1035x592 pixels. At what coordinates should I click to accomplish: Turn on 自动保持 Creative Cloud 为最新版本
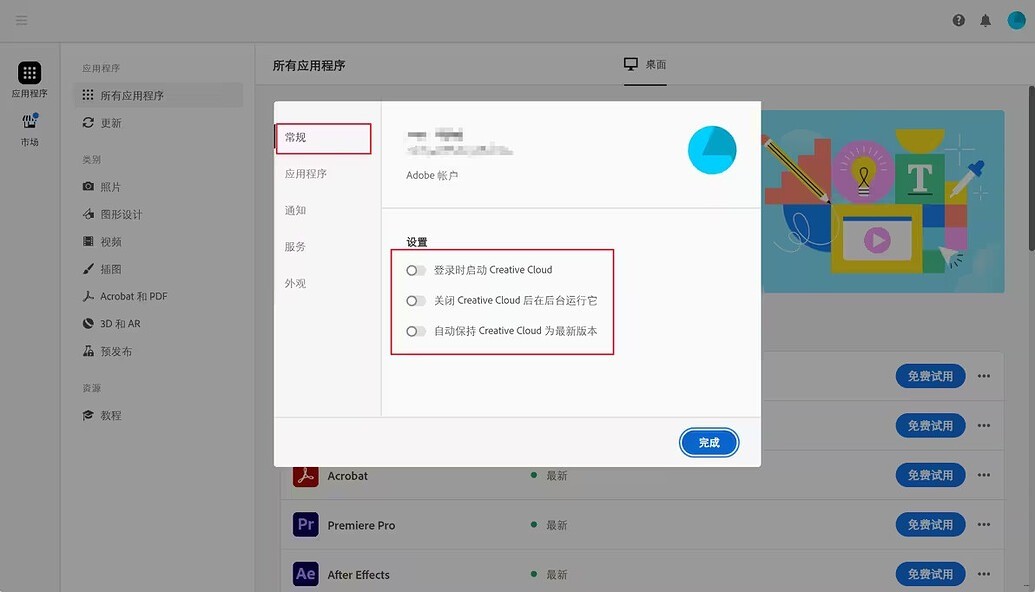coord(416,331)
